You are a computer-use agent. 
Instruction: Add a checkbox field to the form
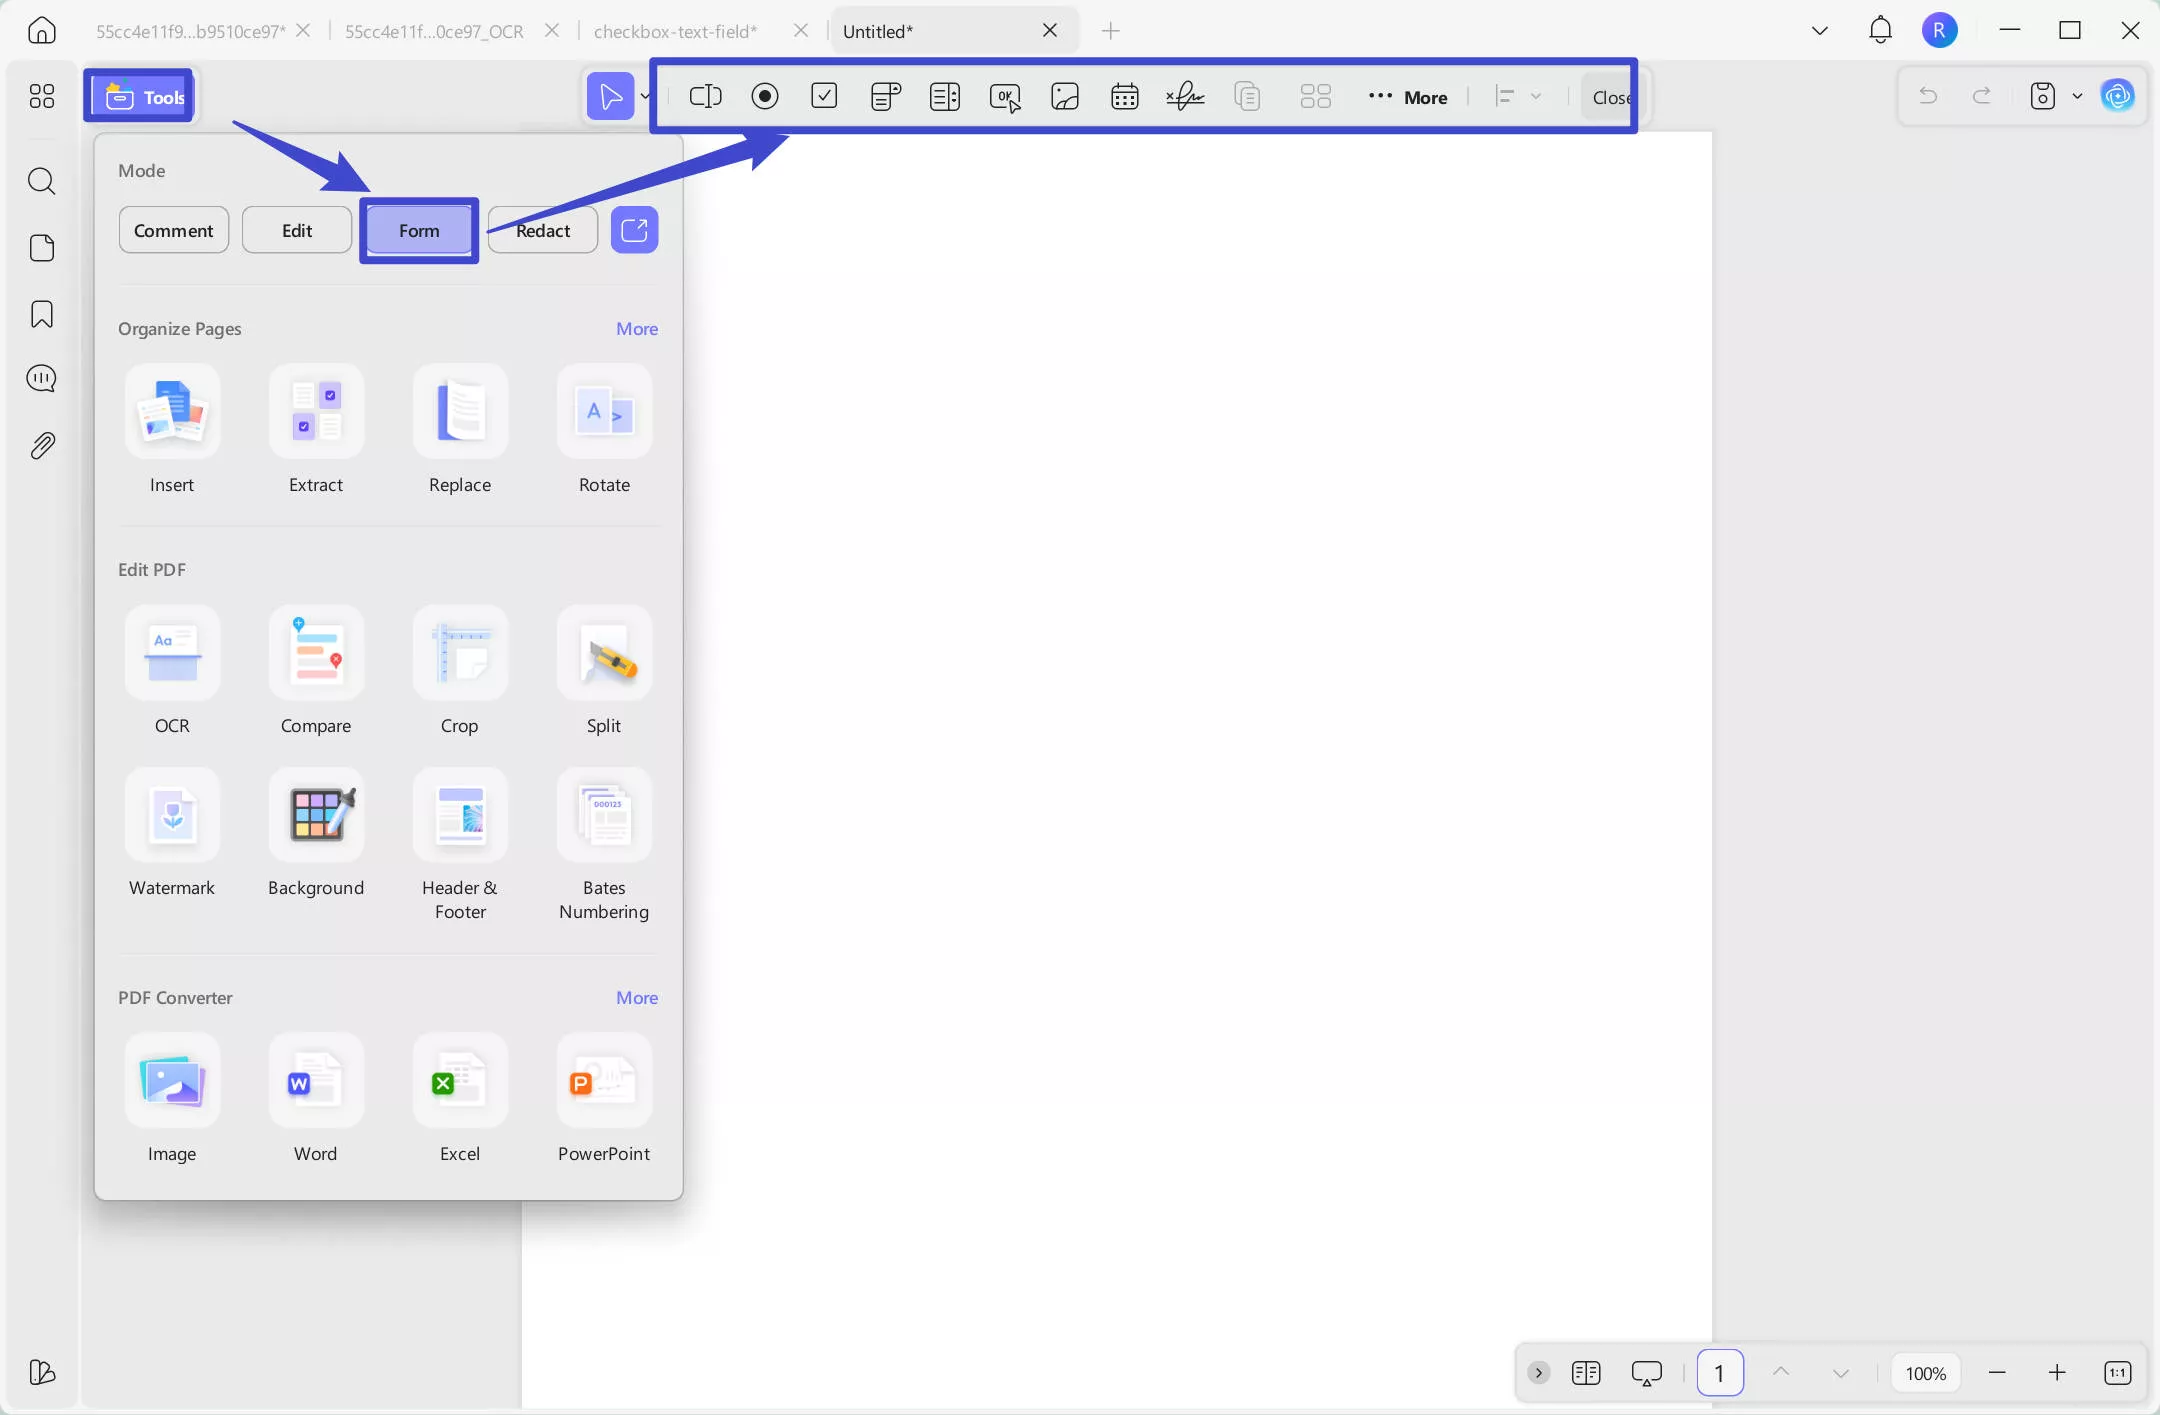pos(823,96)
